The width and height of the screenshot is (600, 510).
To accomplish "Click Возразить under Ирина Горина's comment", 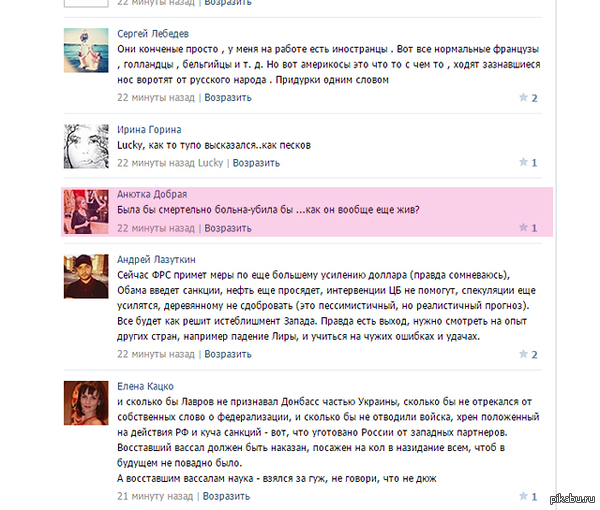I will (256, 163).
